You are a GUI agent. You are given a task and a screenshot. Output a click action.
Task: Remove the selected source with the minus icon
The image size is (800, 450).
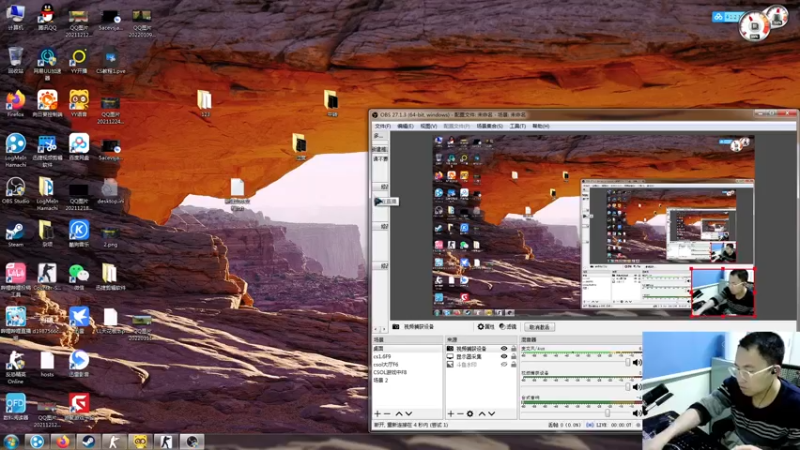coord(460,414)
